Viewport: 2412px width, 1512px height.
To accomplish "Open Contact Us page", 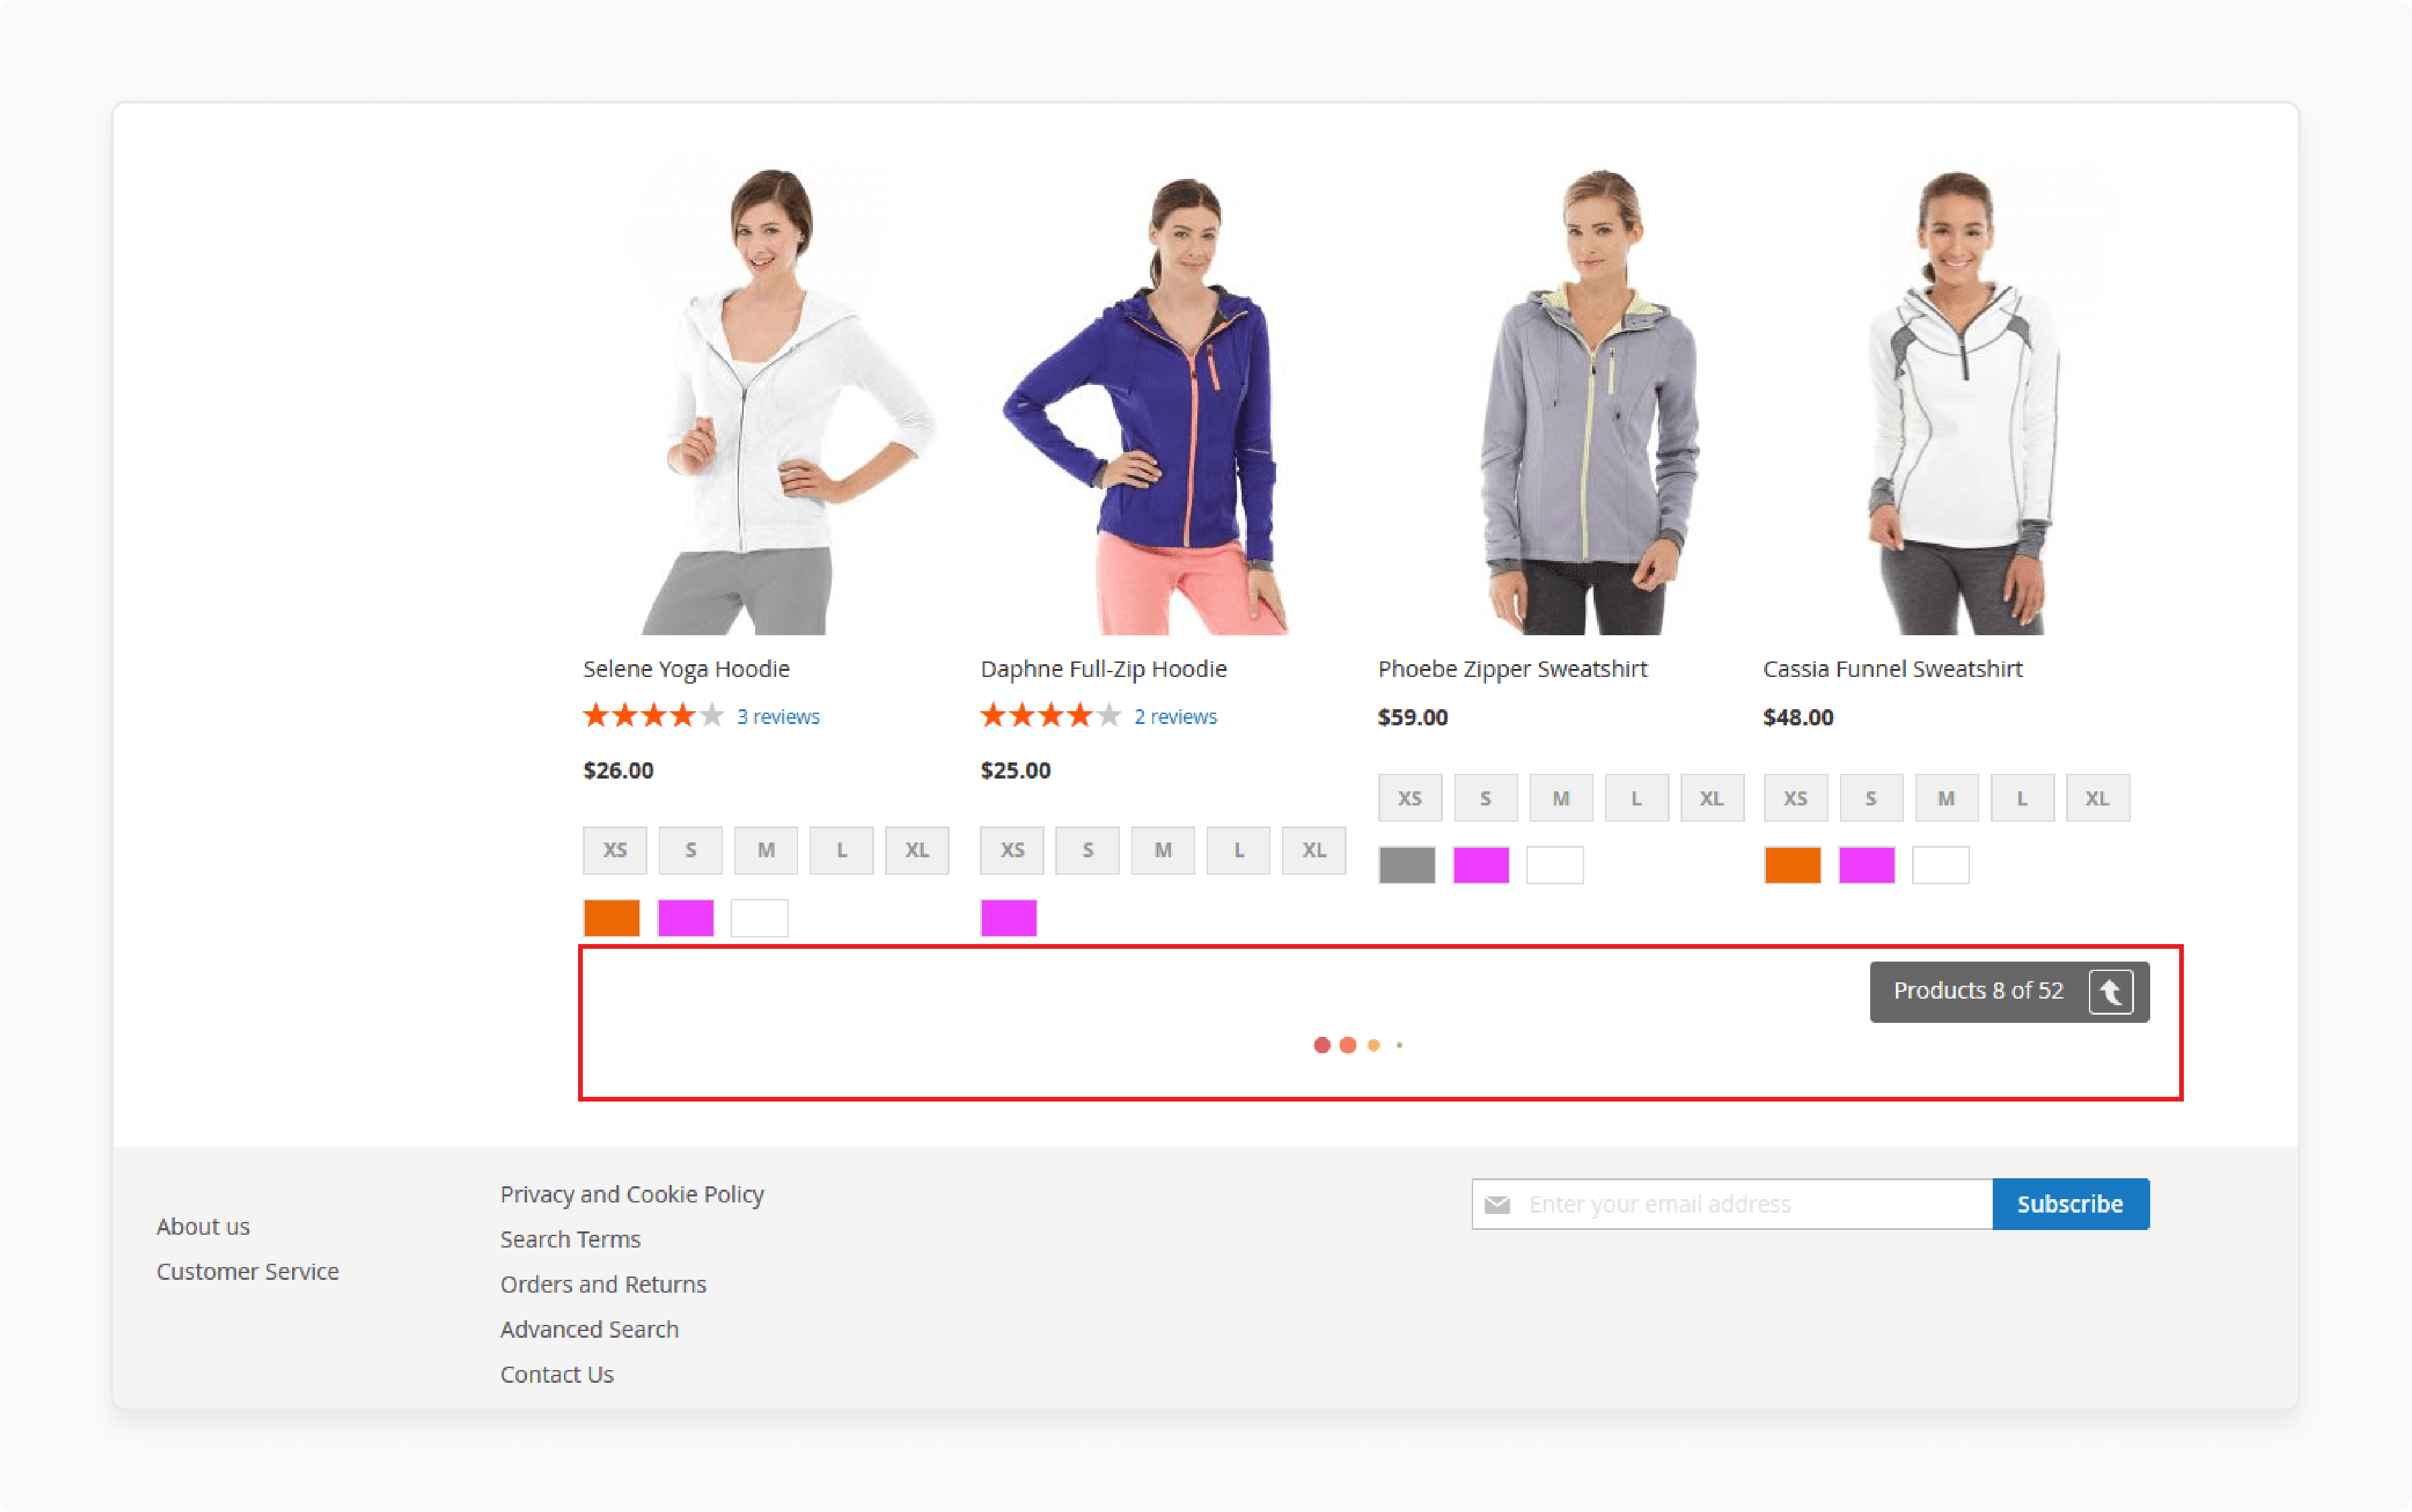I will tap(557, 1374).
